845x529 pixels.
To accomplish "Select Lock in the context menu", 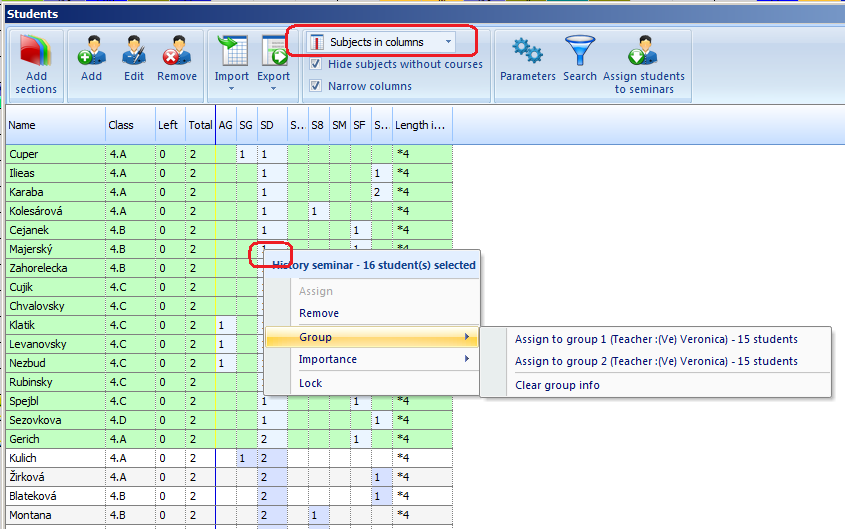I will [311, 384].
